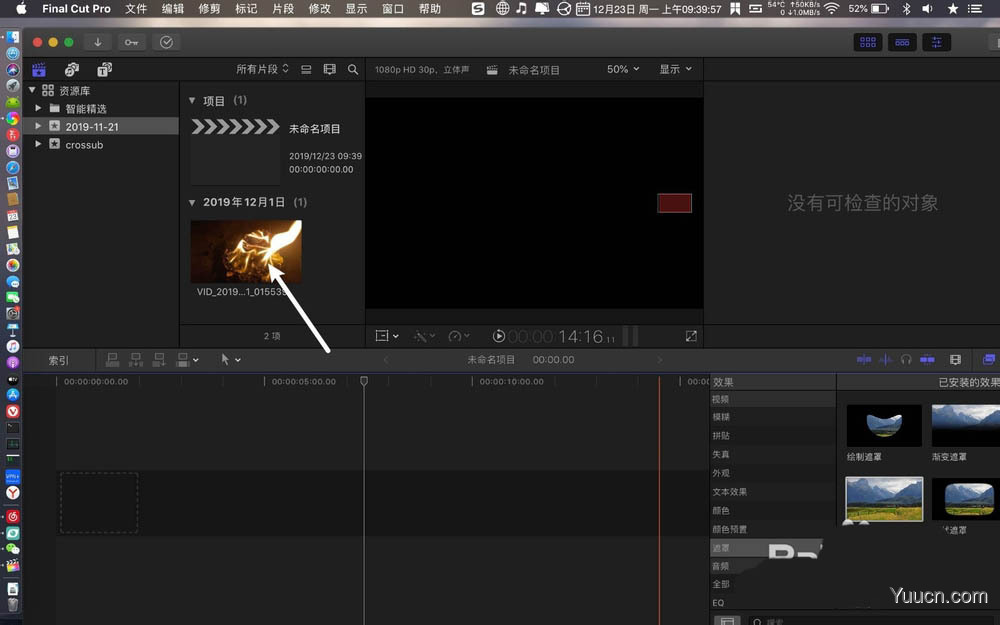Select the 2019-11-21 event row
1000x625 pixels.
101,126
